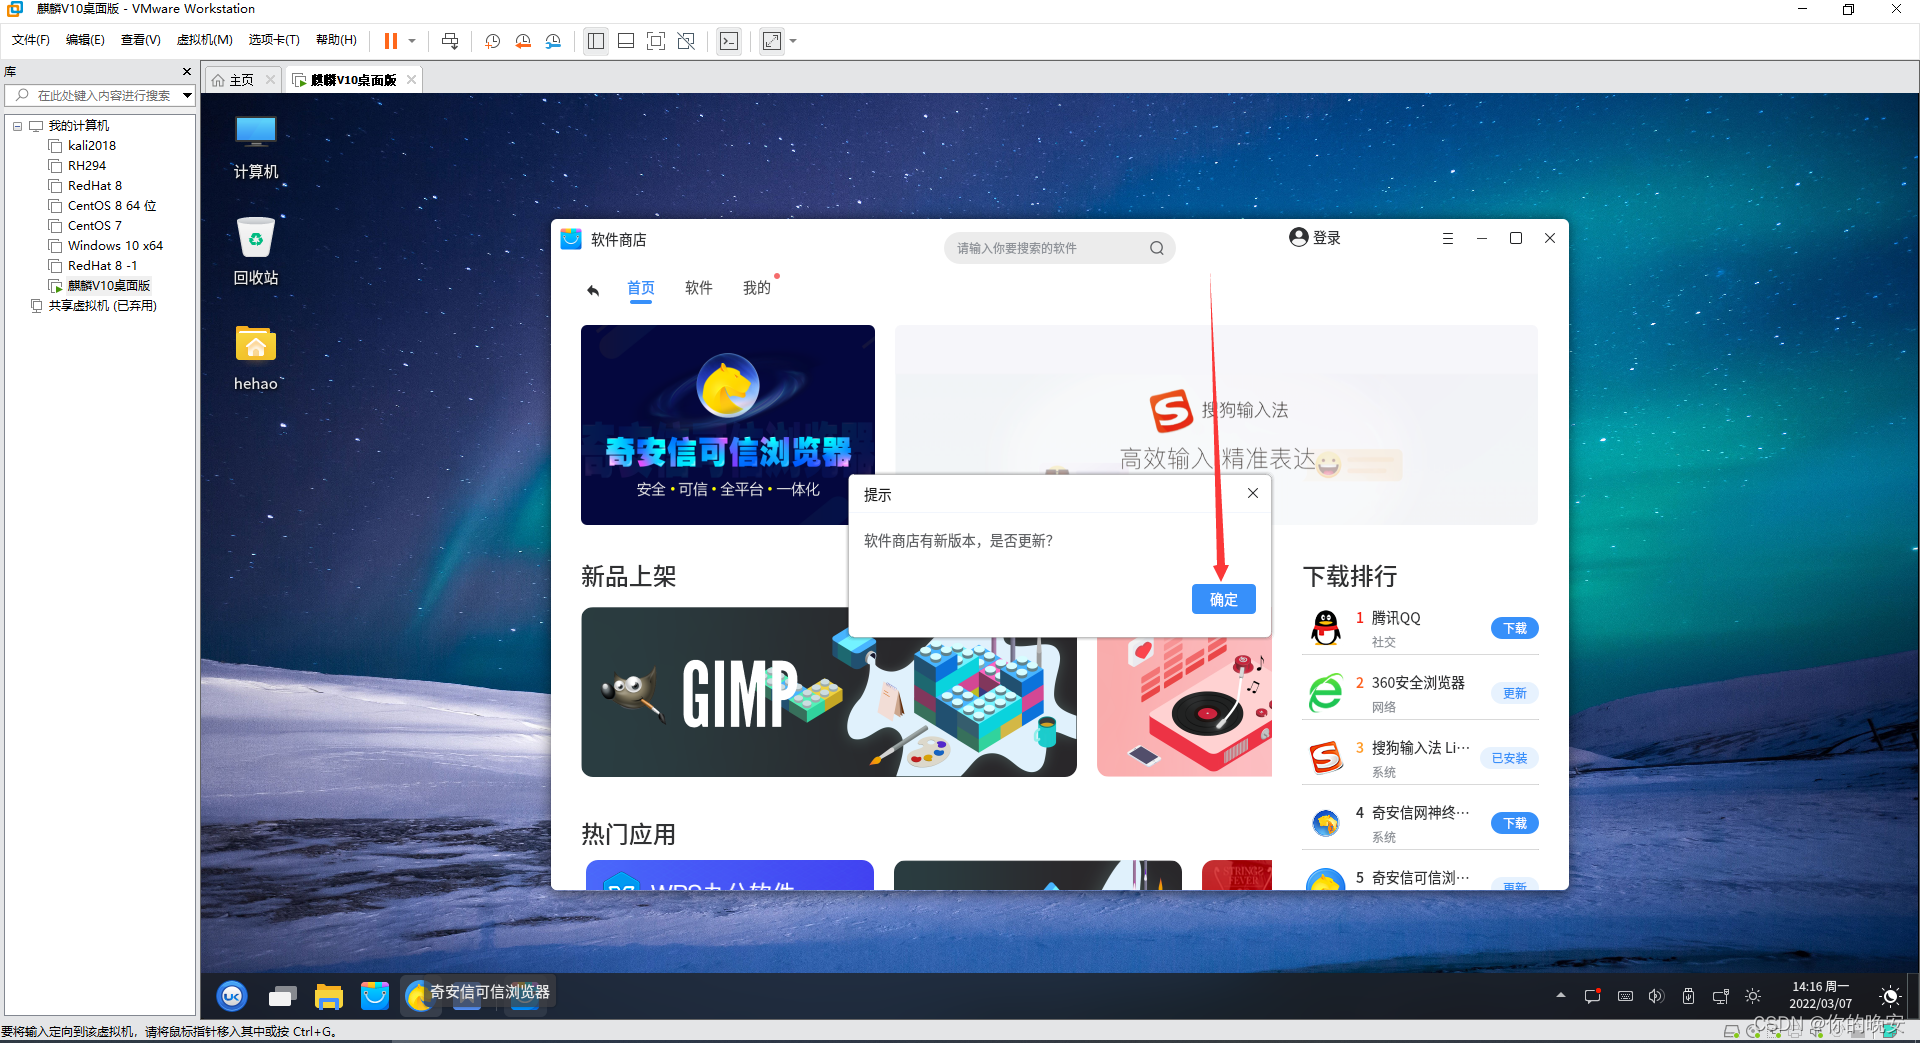Image resolution: width=1920 pixels, height=1043 pixels.
Task: Click the 腾讯QQ penguin icon in ranking
Action: [1326, 628]
